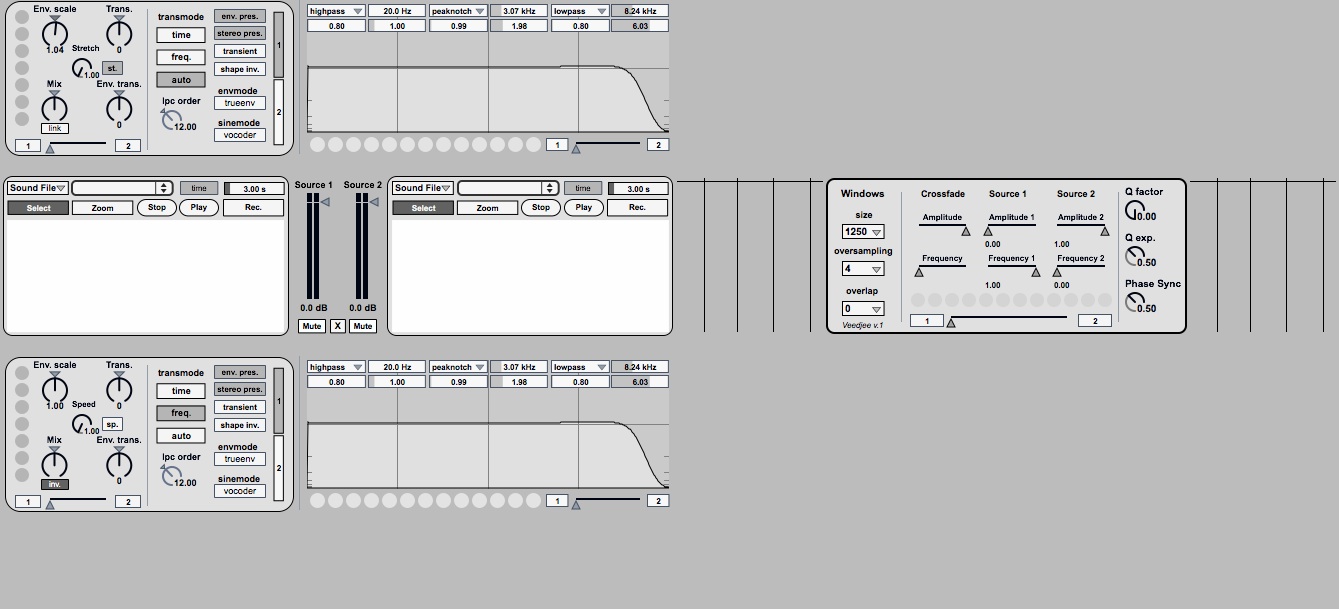Open the oversampling dropdown
This screenshot has width=1339, height=609.
pos(862,269)
